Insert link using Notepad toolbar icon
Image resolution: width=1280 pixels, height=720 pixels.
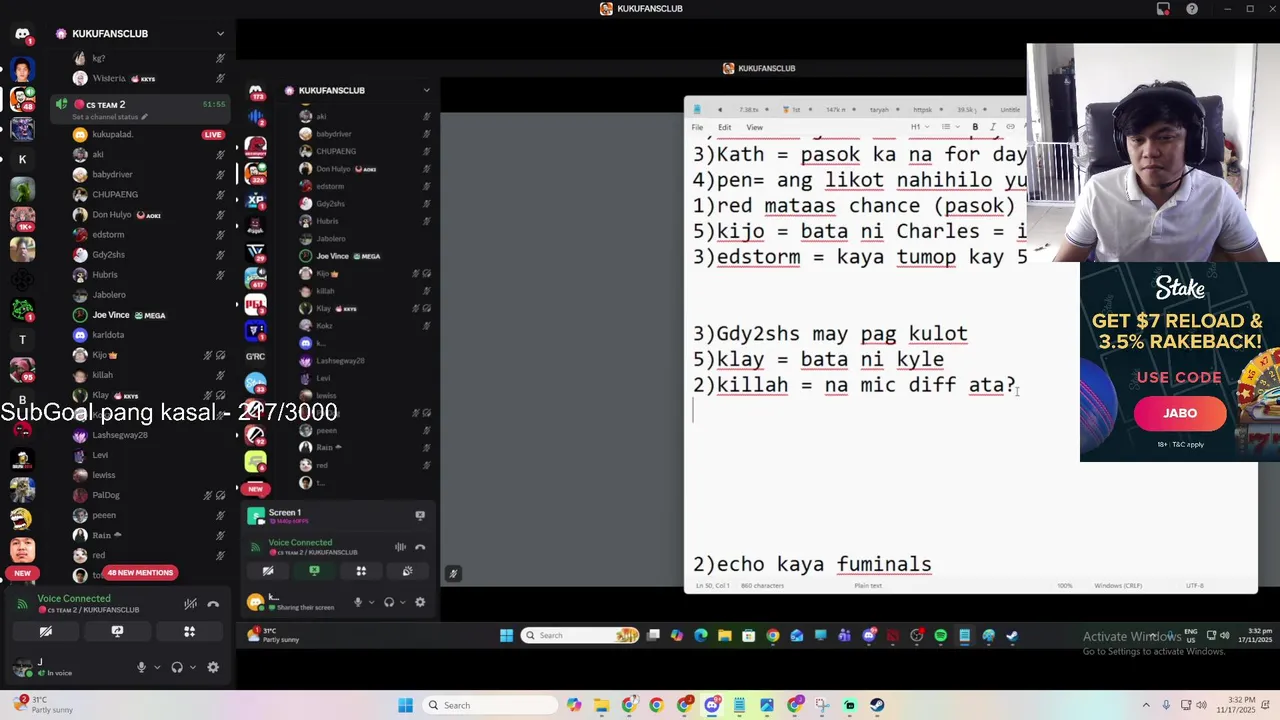(1010, 127)
